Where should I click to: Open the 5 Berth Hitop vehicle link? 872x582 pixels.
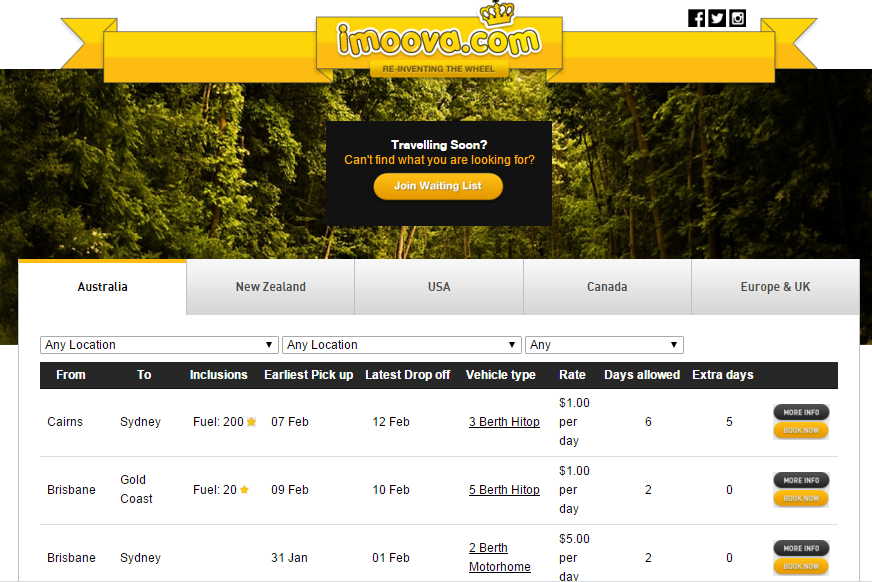[x=504, y=490]
